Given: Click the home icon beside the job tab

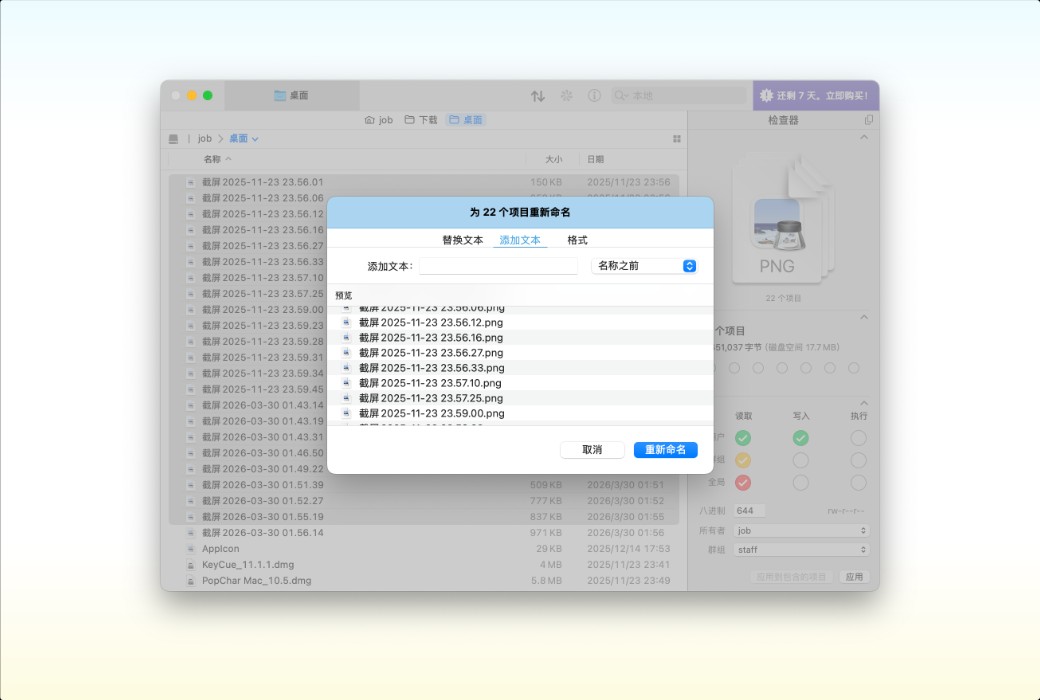Looking at the screenshot, I should [371, 118].
